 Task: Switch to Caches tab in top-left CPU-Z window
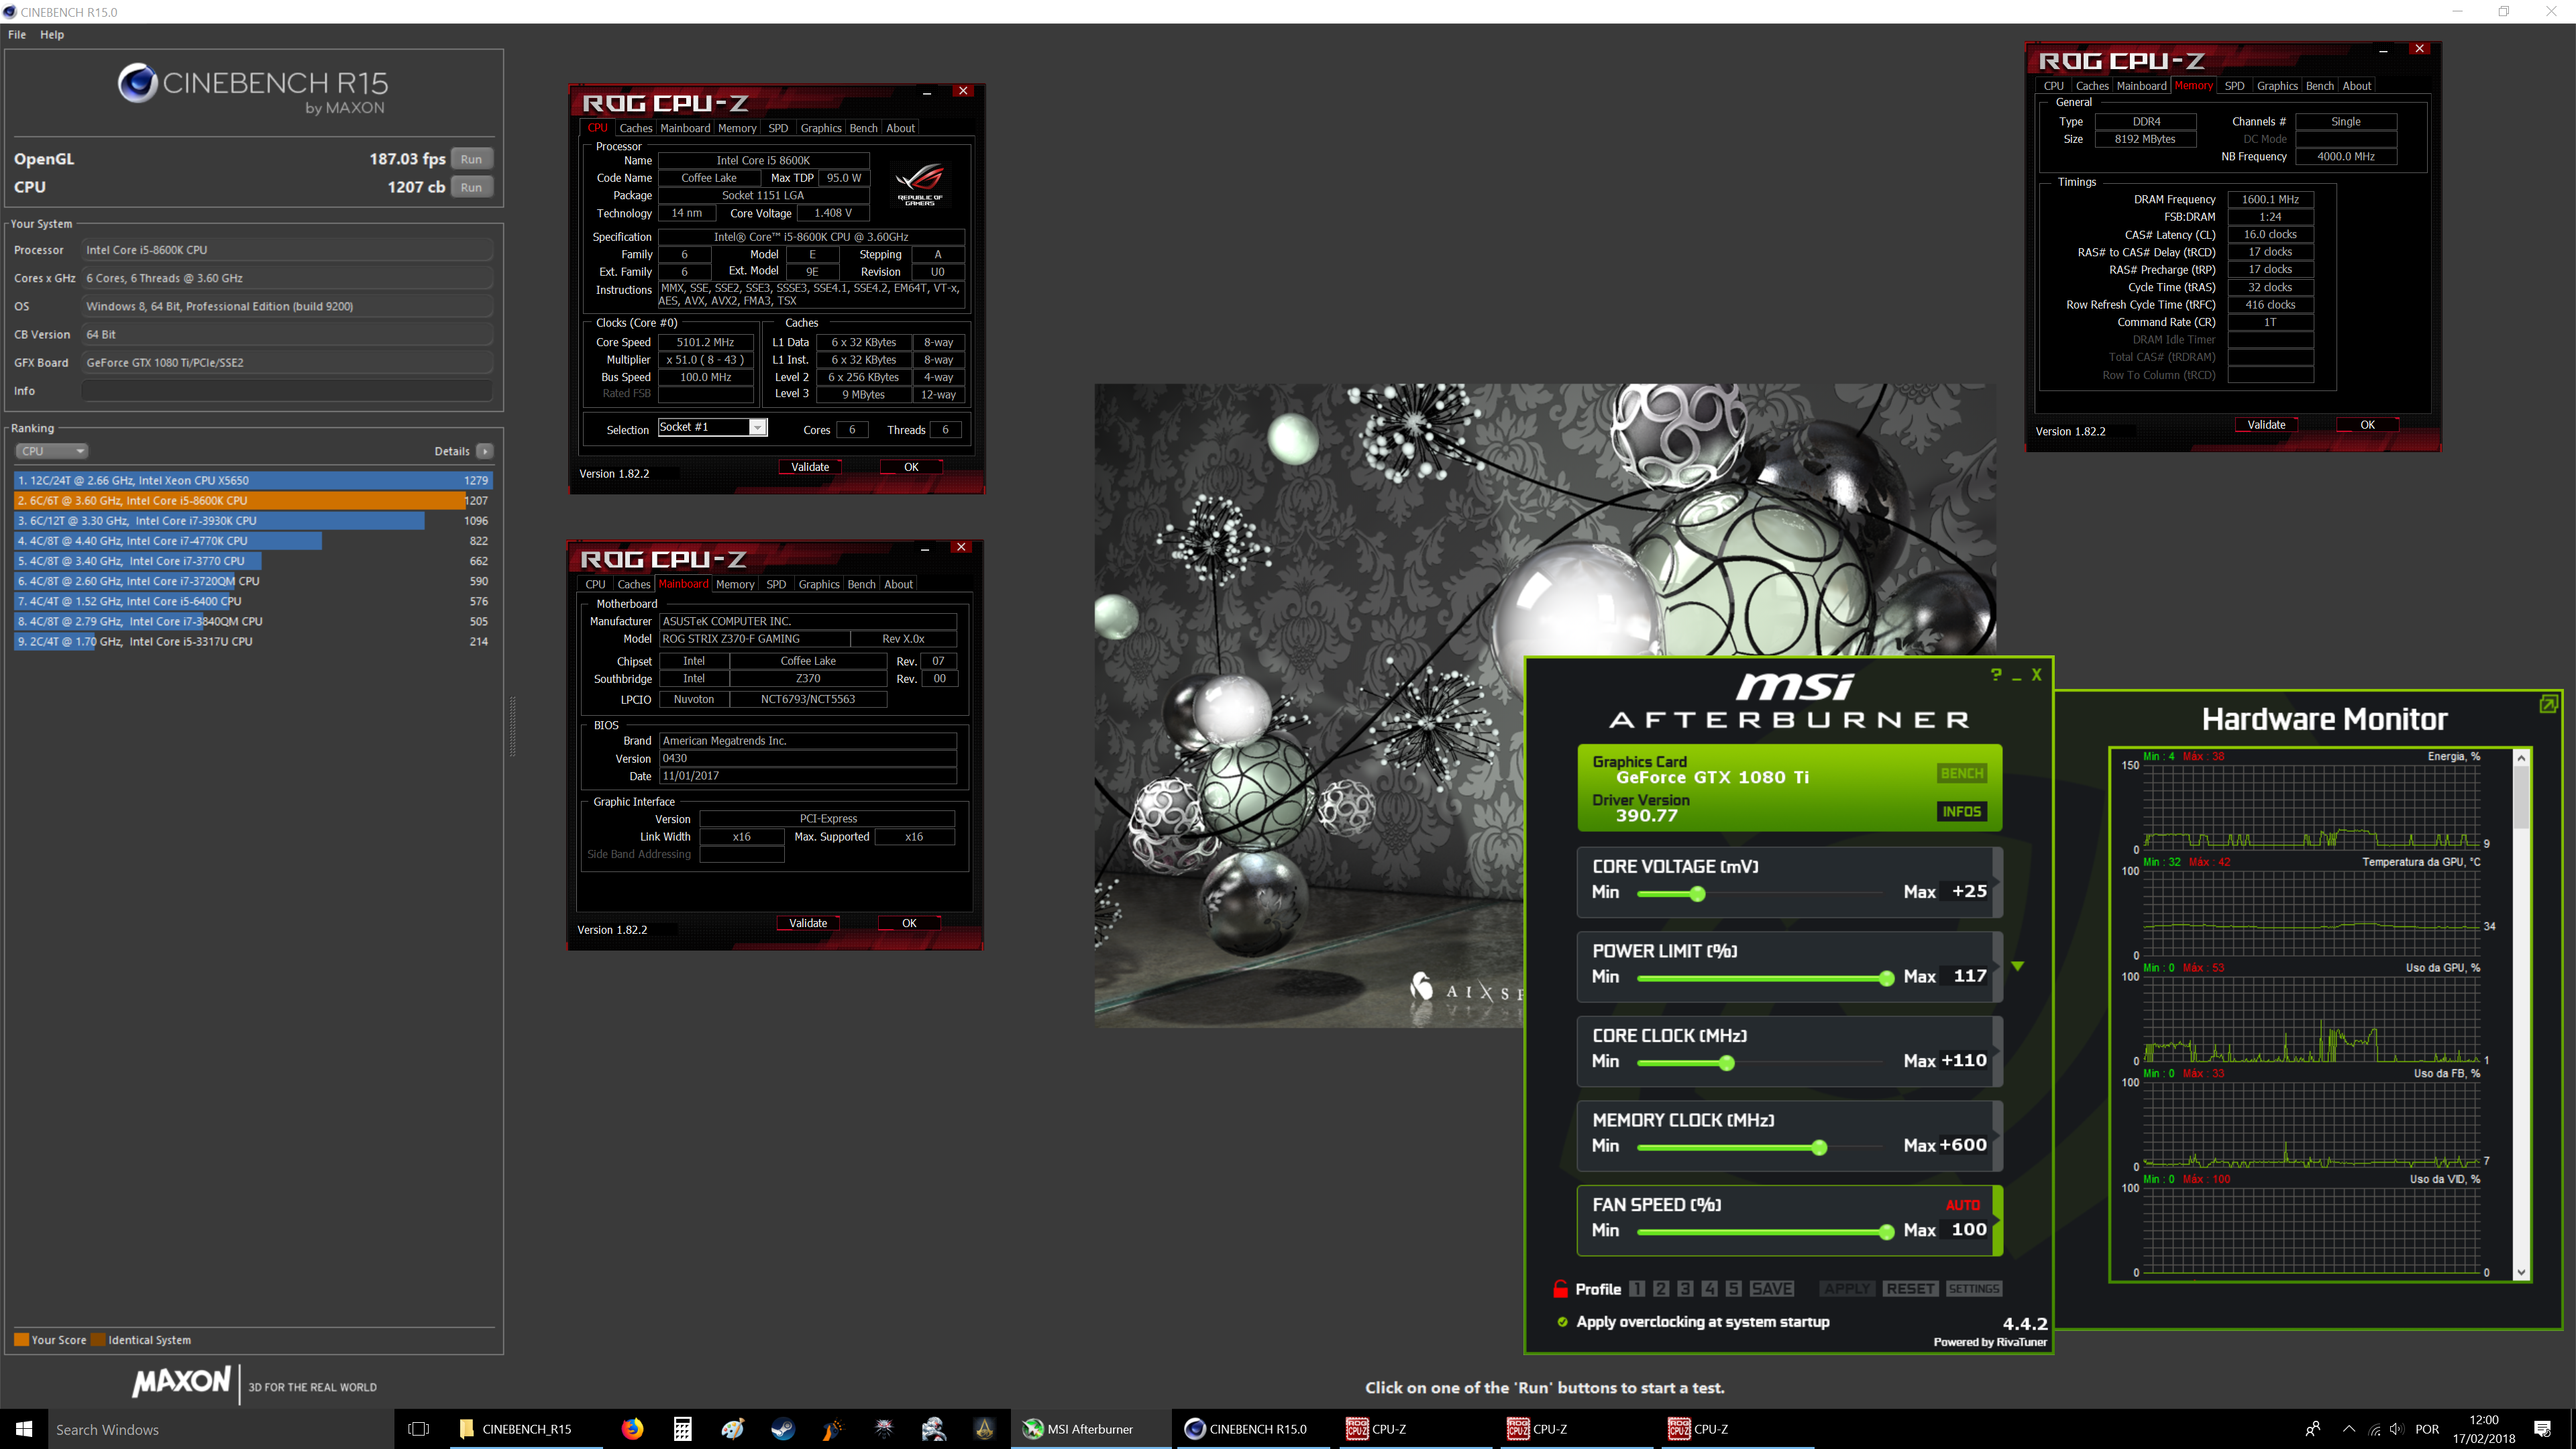click(635, 128)
